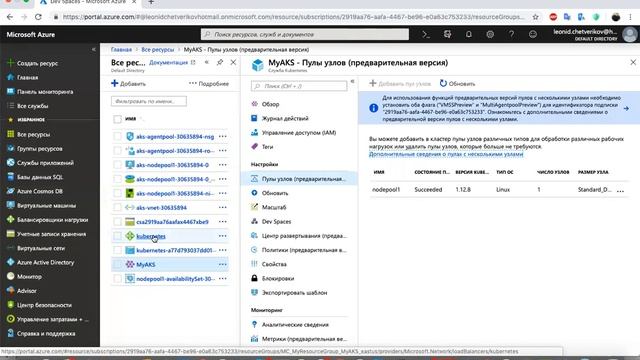
Task: Collapse the MyAKS resource menu
Action: pyautogui.click(x=352, y=82)
